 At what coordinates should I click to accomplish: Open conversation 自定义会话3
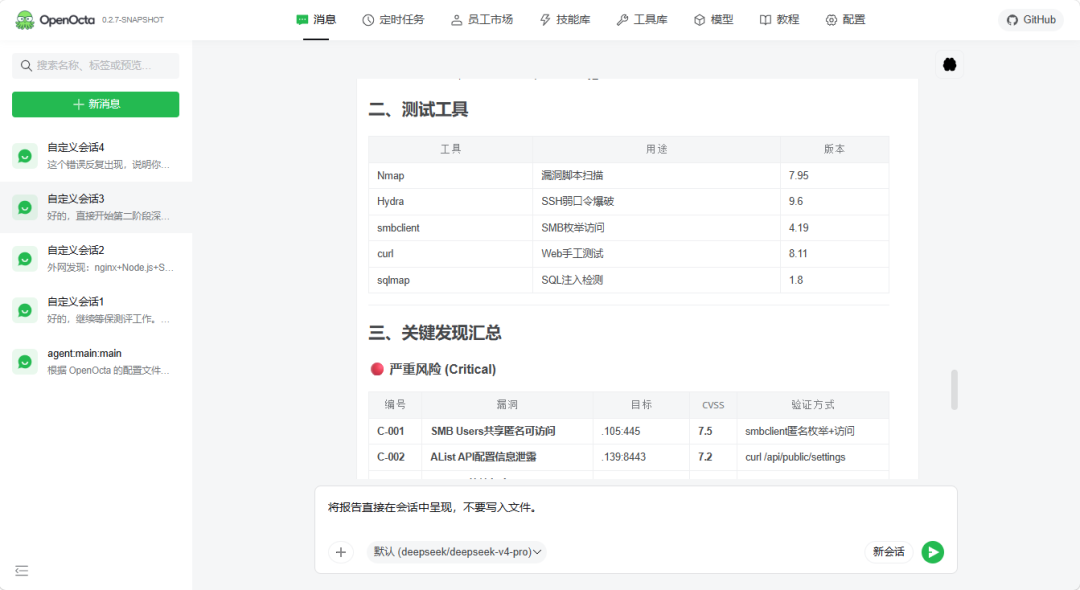96,207
